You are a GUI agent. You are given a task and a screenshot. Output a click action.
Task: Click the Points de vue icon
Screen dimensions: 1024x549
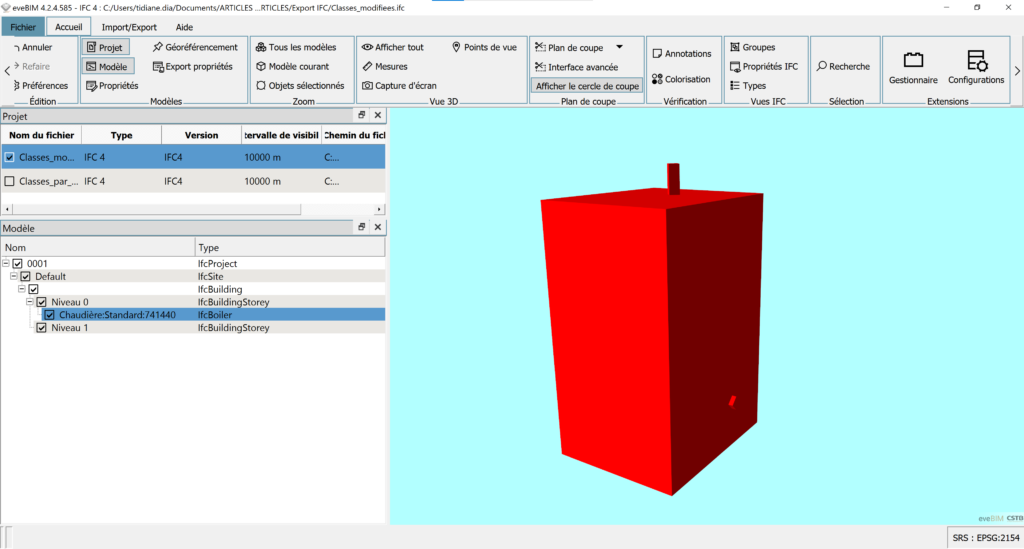(456, 47)
